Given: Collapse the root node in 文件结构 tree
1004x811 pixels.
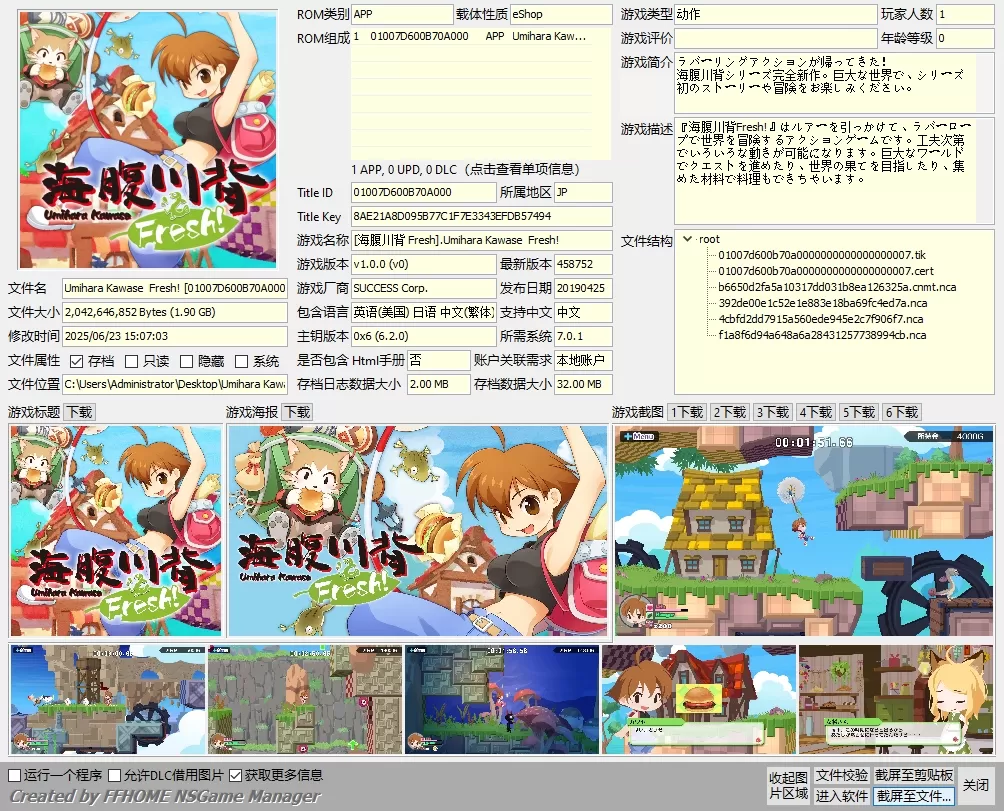Looking at the screenshot, I should pyautogui.click(x=689, y=238).
